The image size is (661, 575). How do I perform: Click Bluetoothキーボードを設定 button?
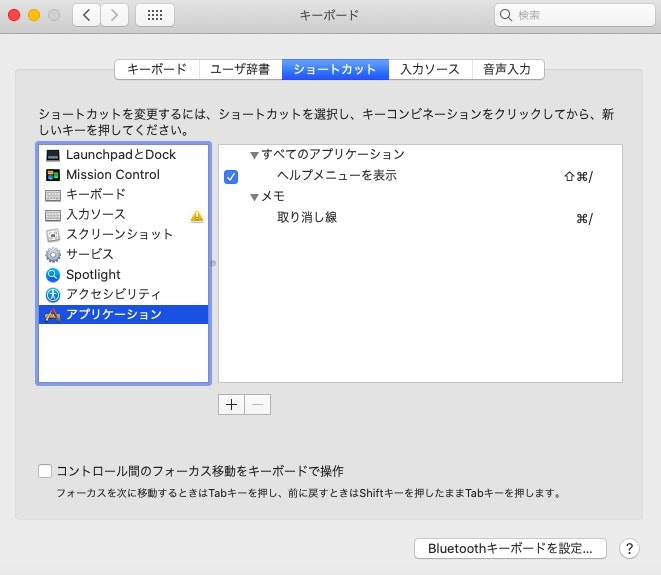click(510, 548)
